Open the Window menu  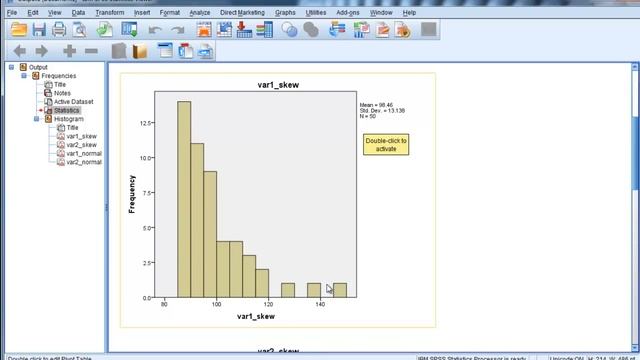tap(381, 13)
